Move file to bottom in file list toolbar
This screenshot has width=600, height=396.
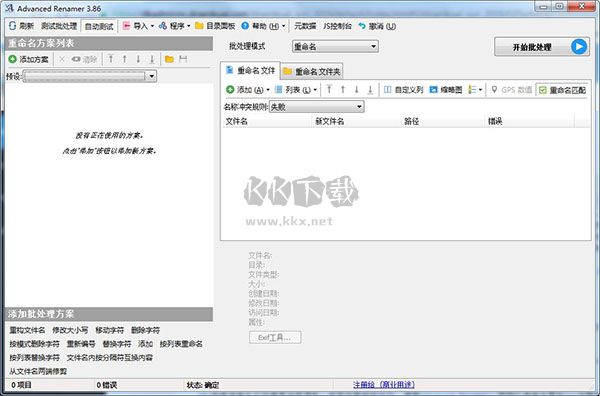point(370,90)
